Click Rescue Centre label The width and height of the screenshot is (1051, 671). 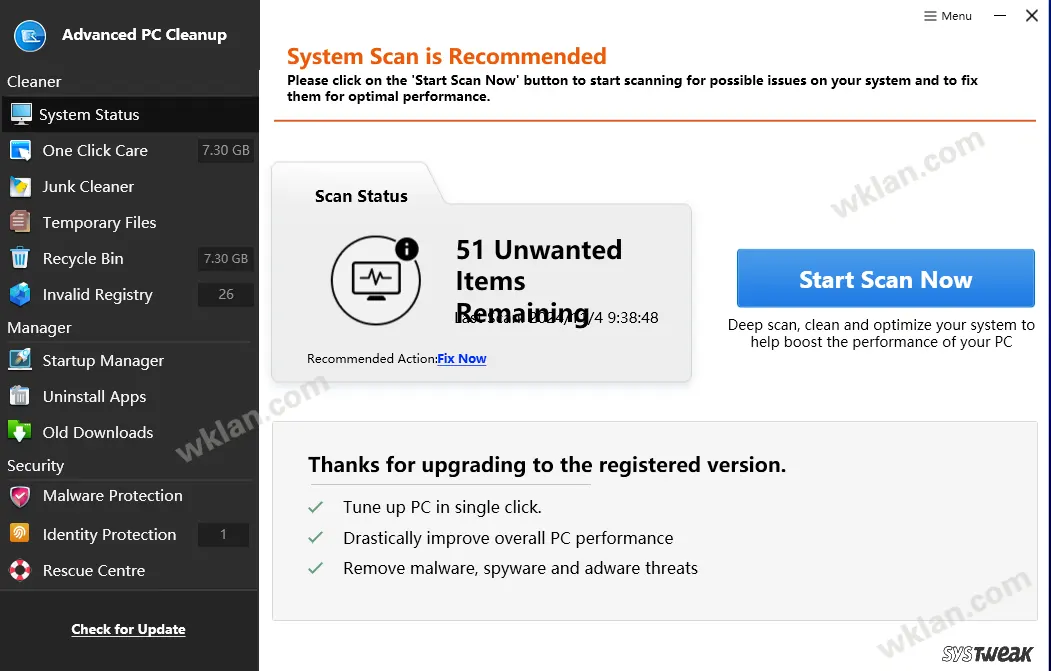(94, 570)
